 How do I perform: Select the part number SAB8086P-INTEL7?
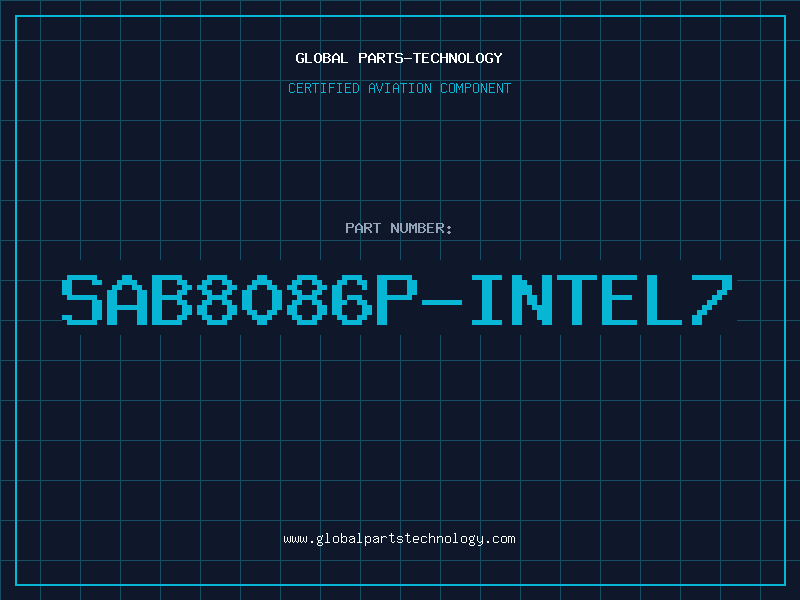(397, 300)
